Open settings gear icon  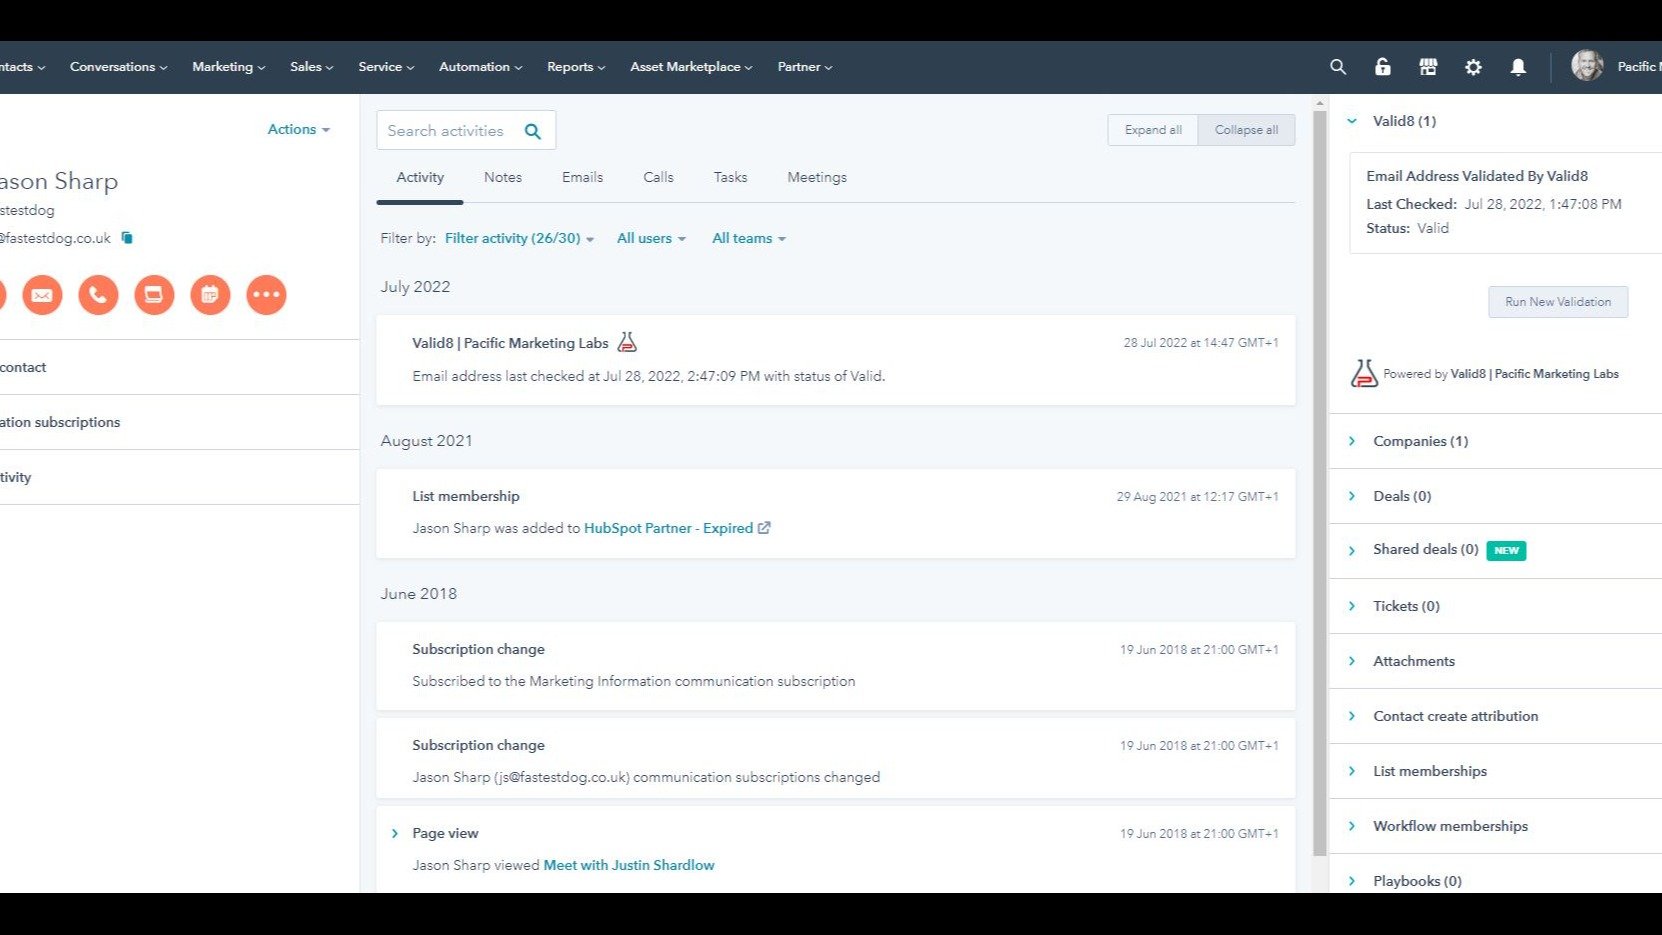(x=1473, y=67)
